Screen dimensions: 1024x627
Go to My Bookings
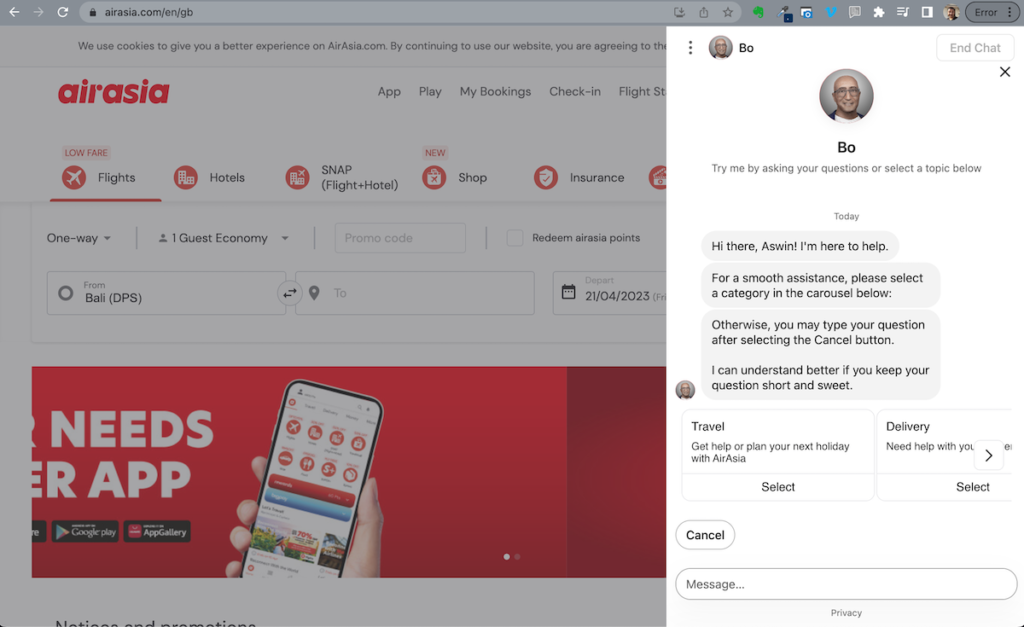click(x=495, y=91)
